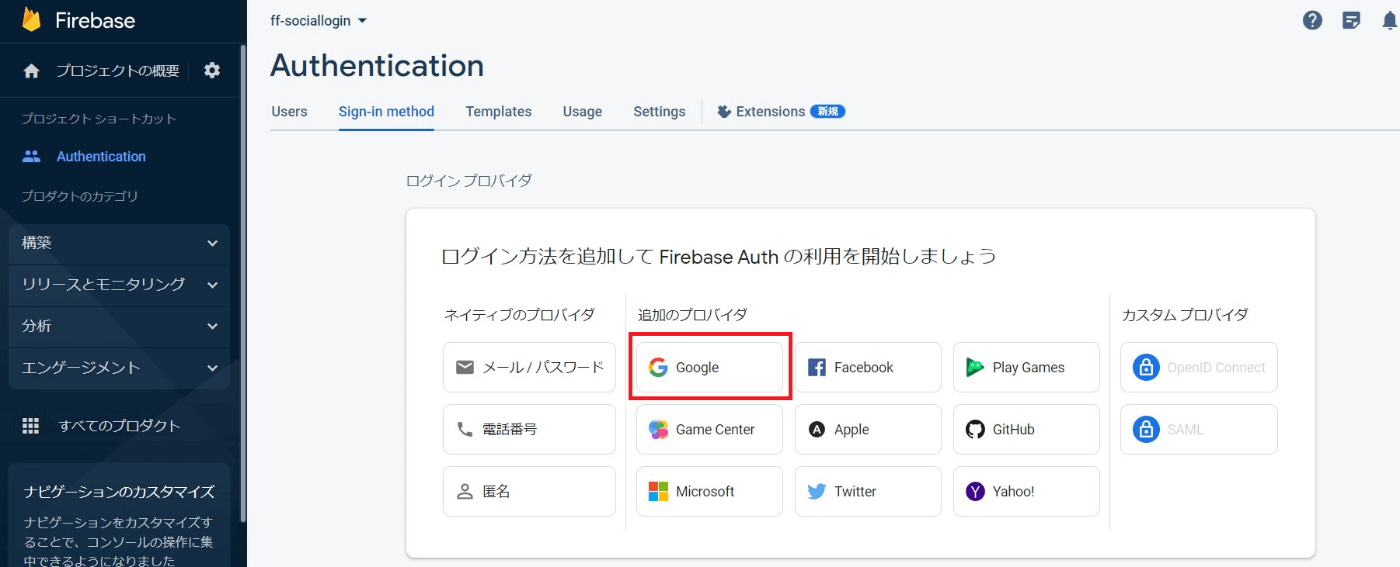This screenshot has width=1400, height=567.
Task: Click the Yahoo! purple logo icon
Action: [x=975, y=491]
